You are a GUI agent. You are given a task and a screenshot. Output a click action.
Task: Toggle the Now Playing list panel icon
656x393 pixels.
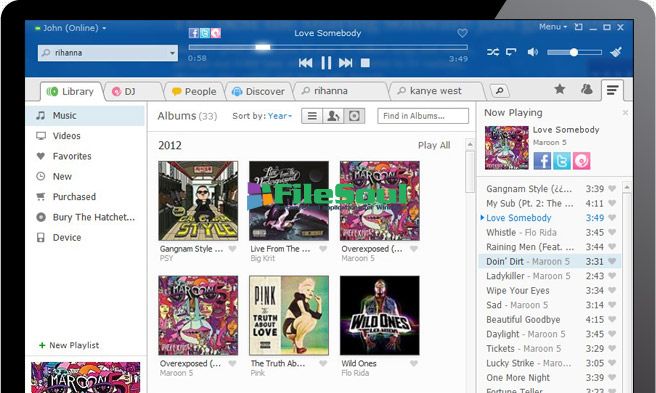pos(612,90)
